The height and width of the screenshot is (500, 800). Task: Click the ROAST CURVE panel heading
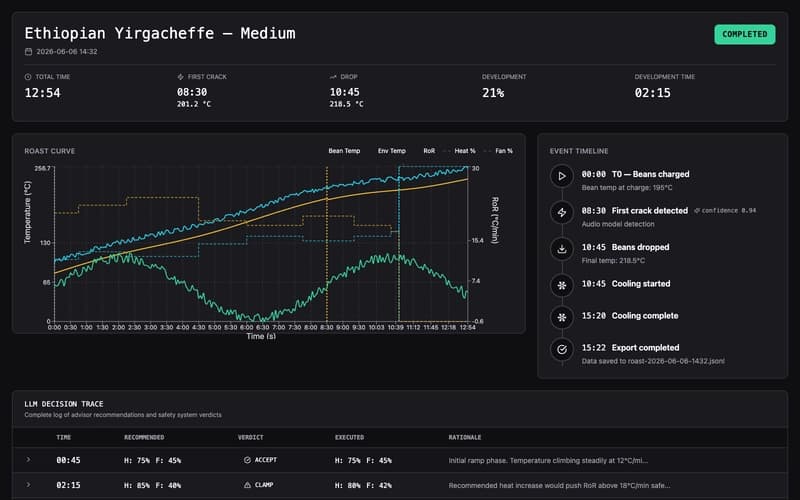(x=49, y=151)
